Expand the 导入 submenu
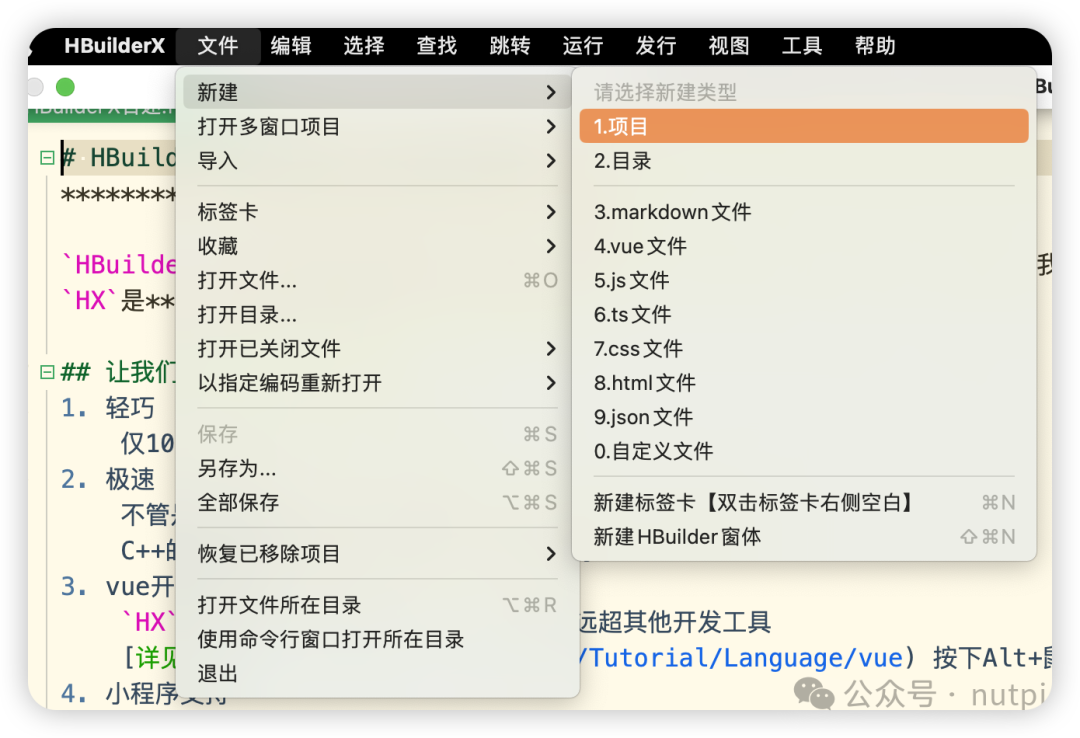 pos(377,161)
